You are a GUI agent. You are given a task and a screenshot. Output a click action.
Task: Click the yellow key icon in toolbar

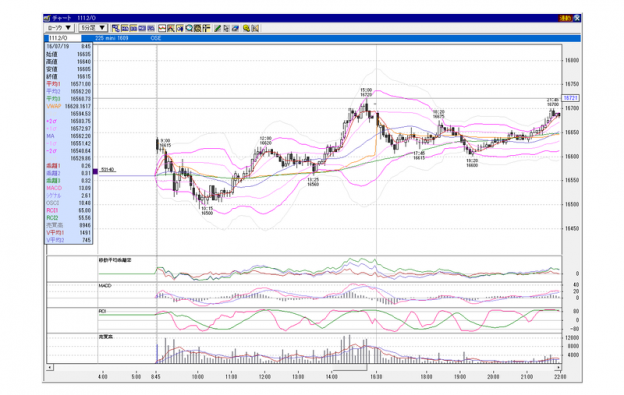(246, 28)
